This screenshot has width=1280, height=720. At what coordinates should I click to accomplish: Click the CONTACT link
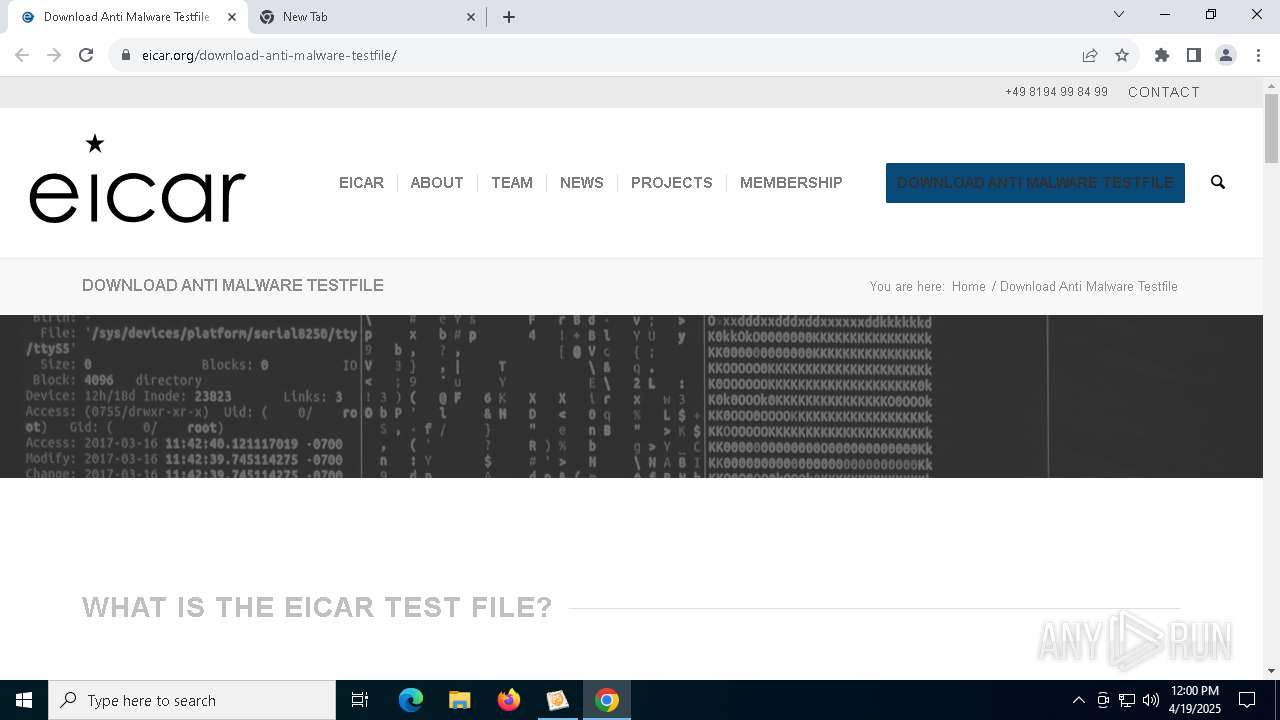tap(1164, 92)
